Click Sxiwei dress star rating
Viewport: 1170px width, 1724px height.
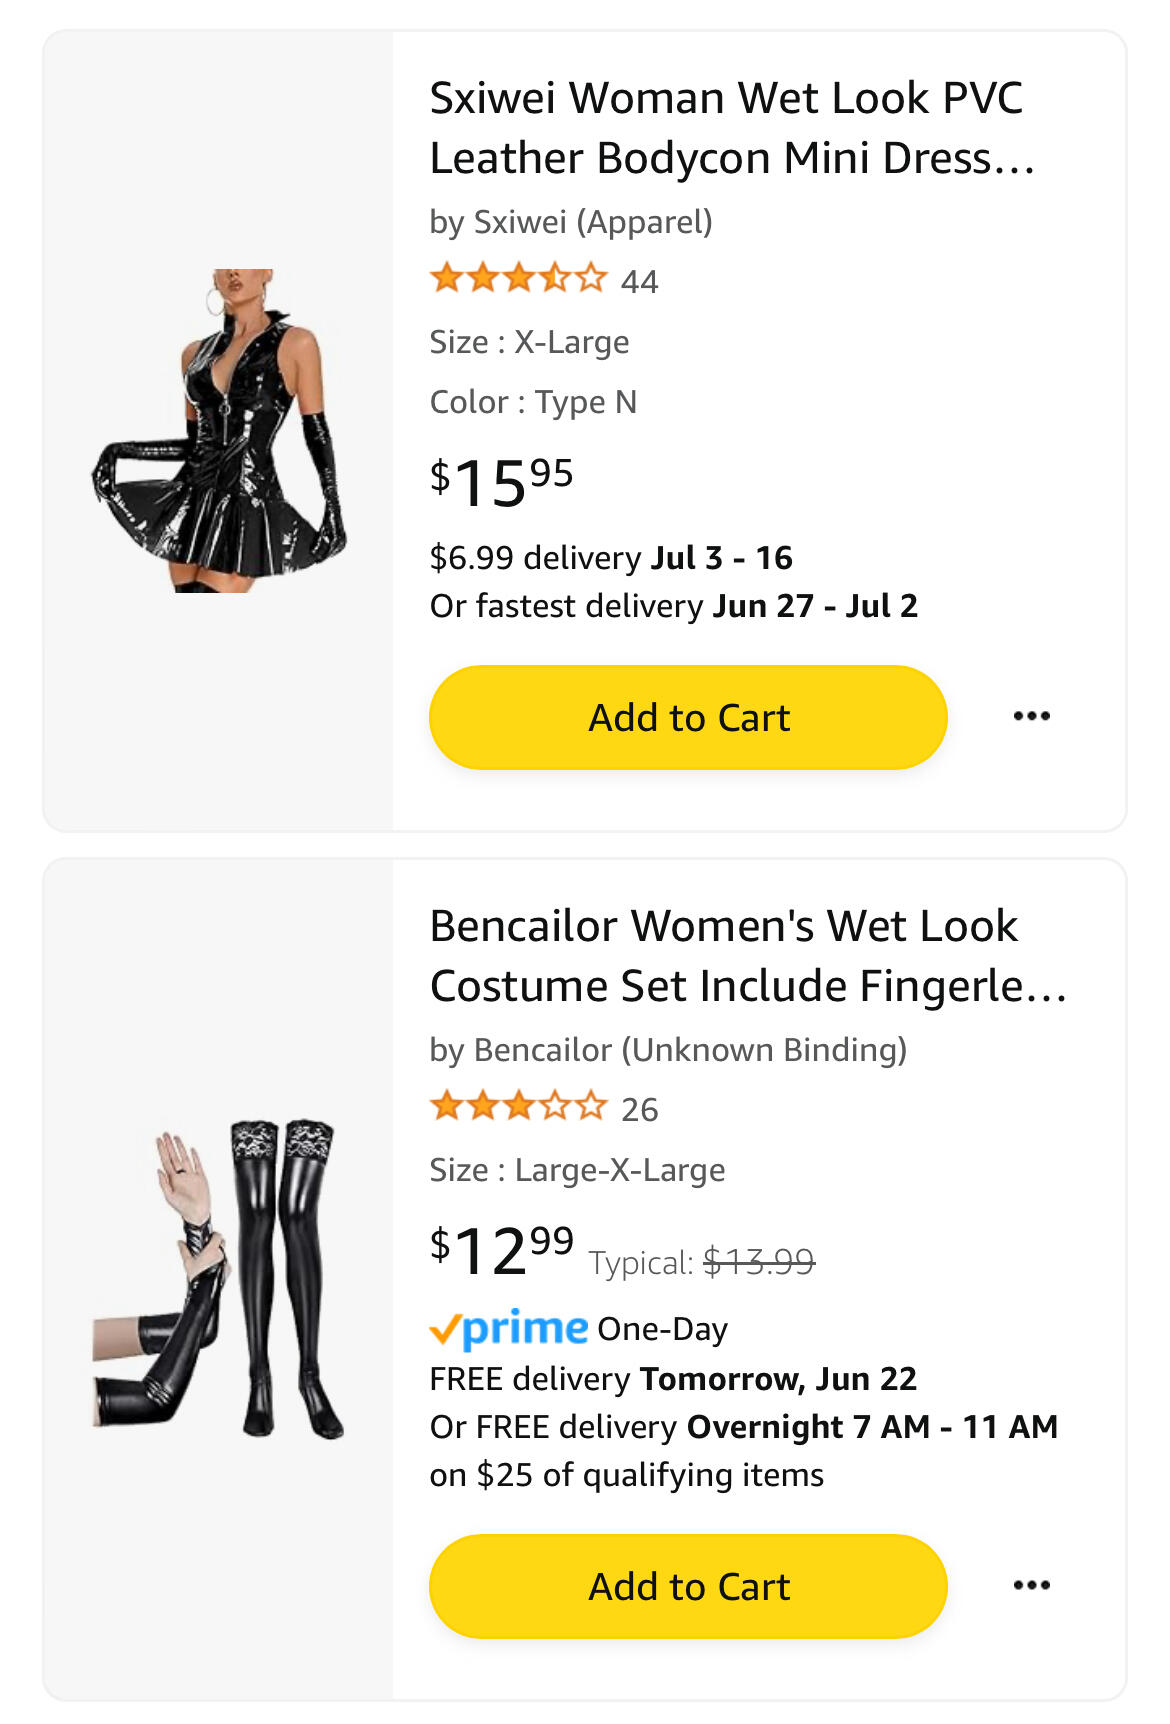(x=518, y=278)
